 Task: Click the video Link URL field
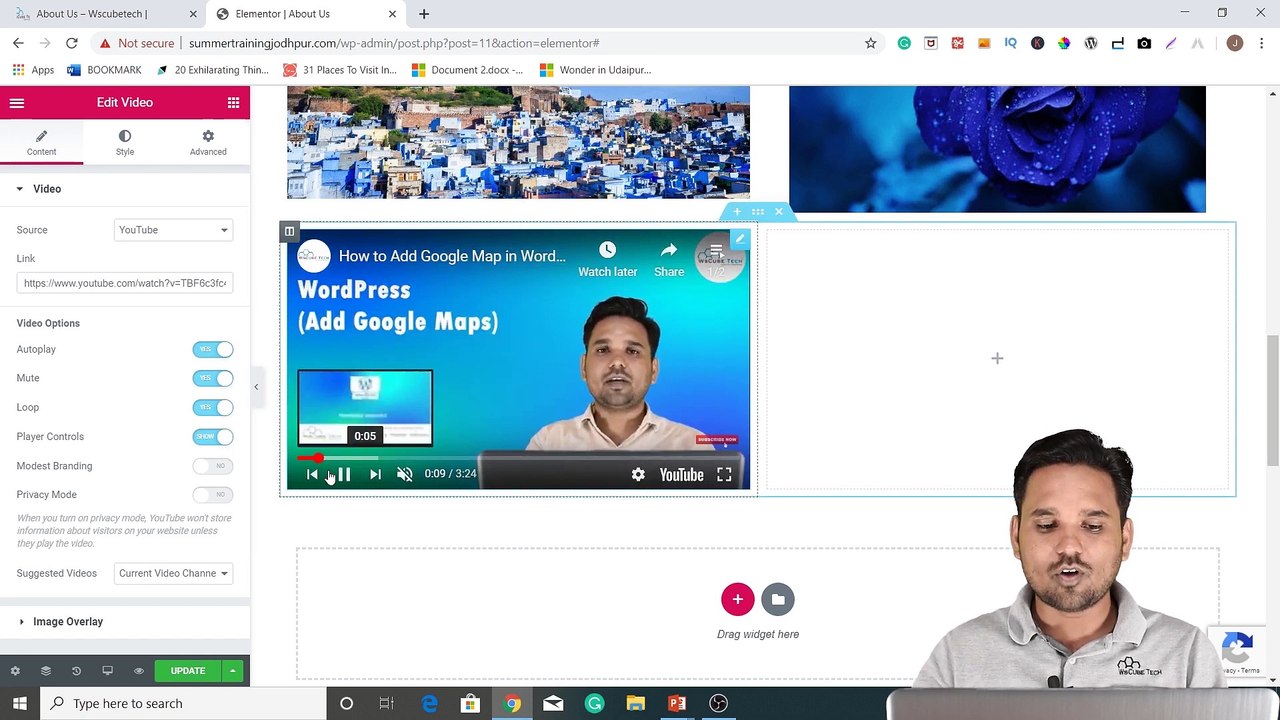click(125, 283)
